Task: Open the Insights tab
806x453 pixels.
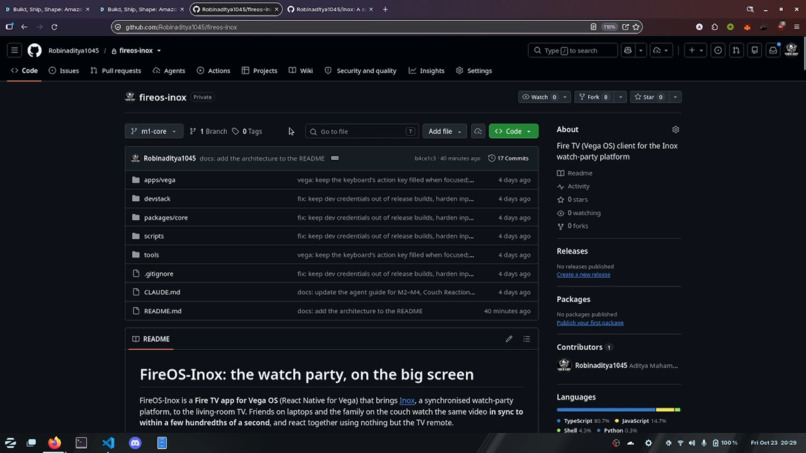Action: pyautogui.click(x=427, y=70)
